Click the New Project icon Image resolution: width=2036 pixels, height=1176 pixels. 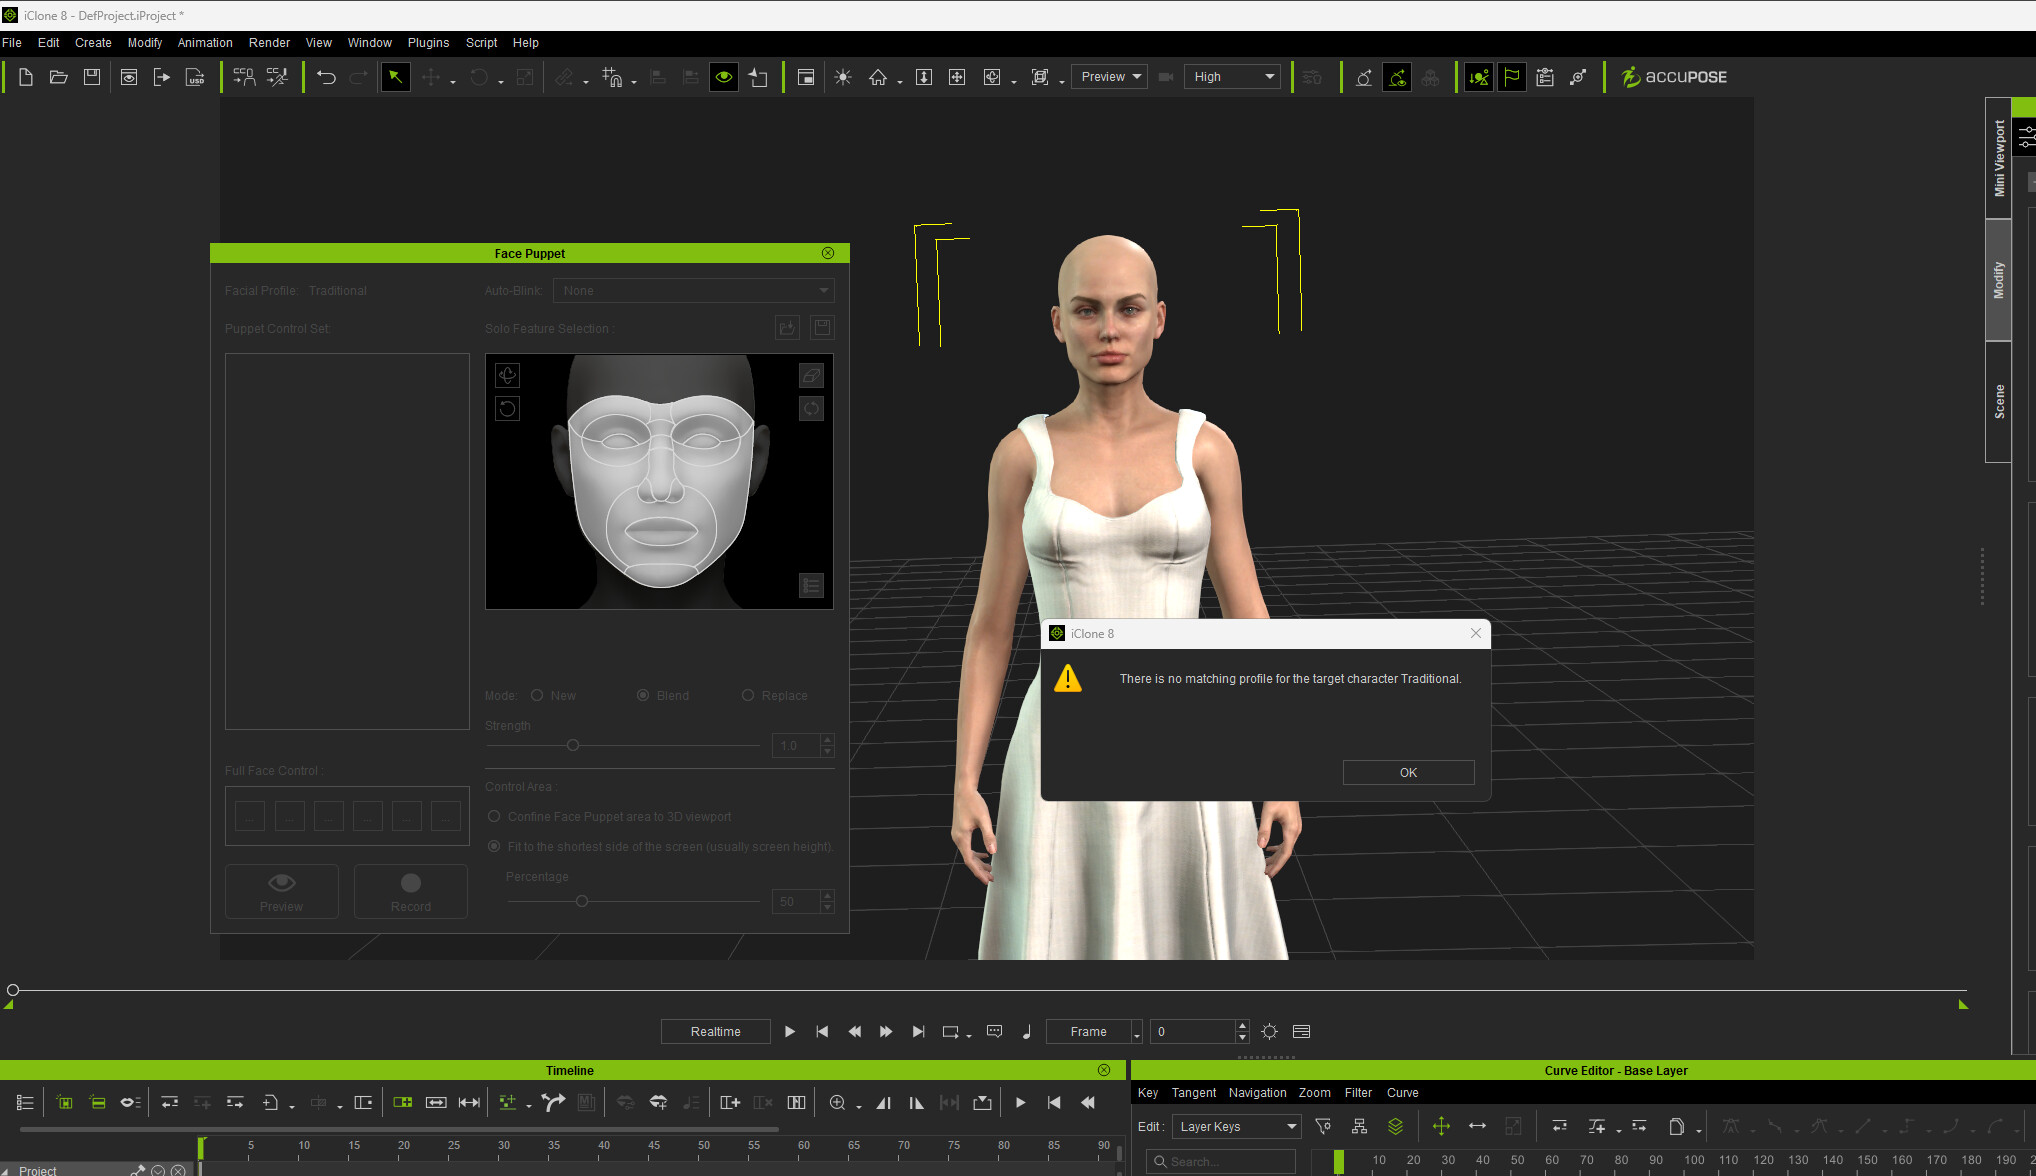click(x=26, y=77)
